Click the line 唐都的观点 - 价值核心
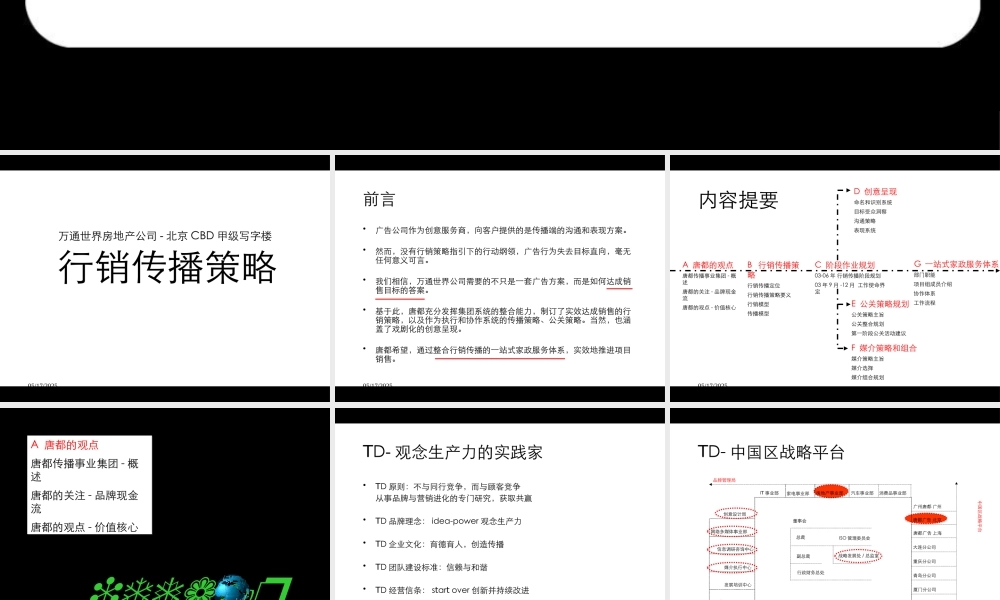Screen dimensions: 1000x600 84,527
